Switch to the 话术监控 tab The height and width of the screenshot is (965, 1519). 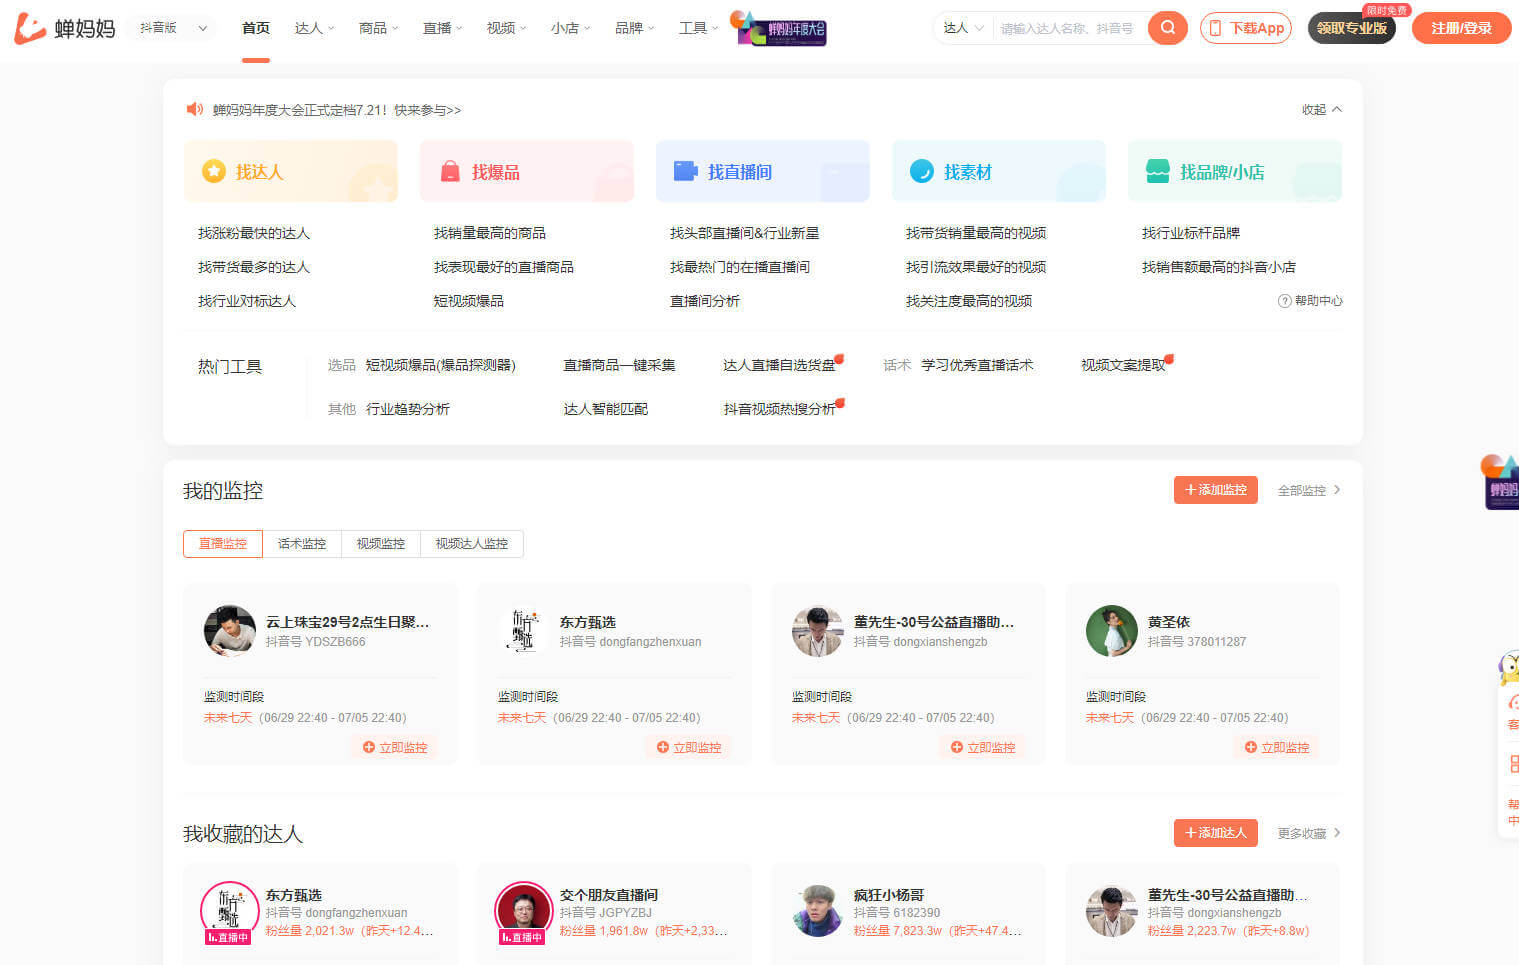(302, 544)
